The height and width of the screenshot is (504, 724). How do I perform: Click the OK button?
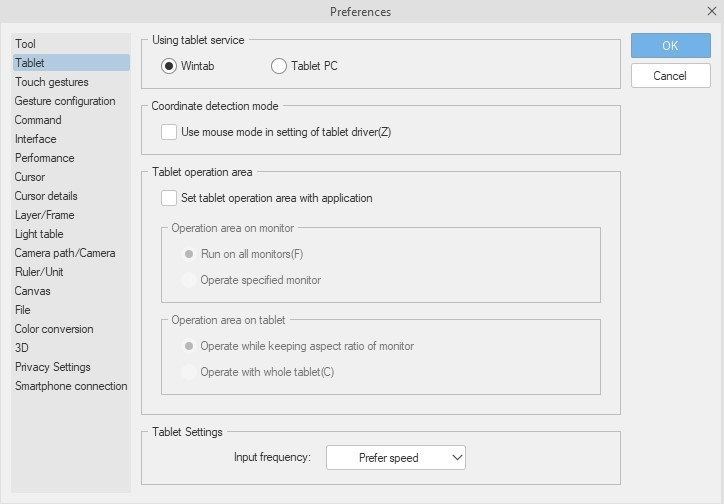coord(670,45)
